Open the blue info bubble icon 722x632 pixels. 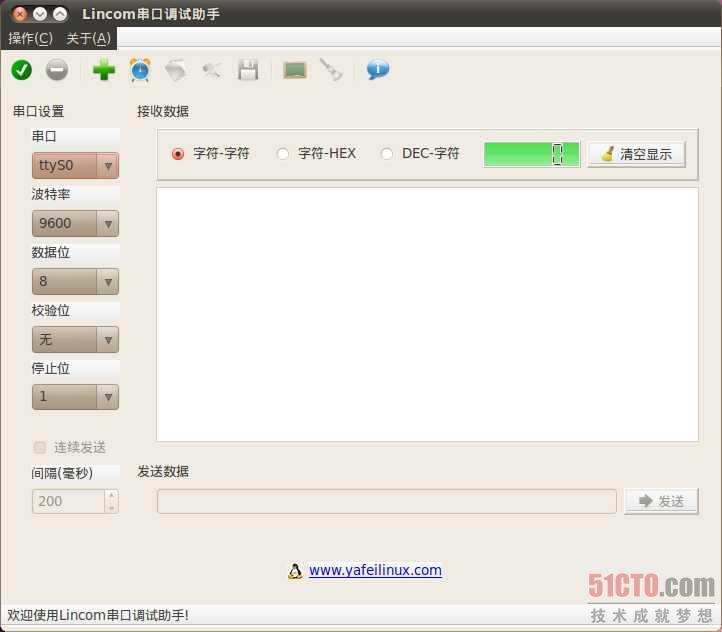tap(378, 70)
